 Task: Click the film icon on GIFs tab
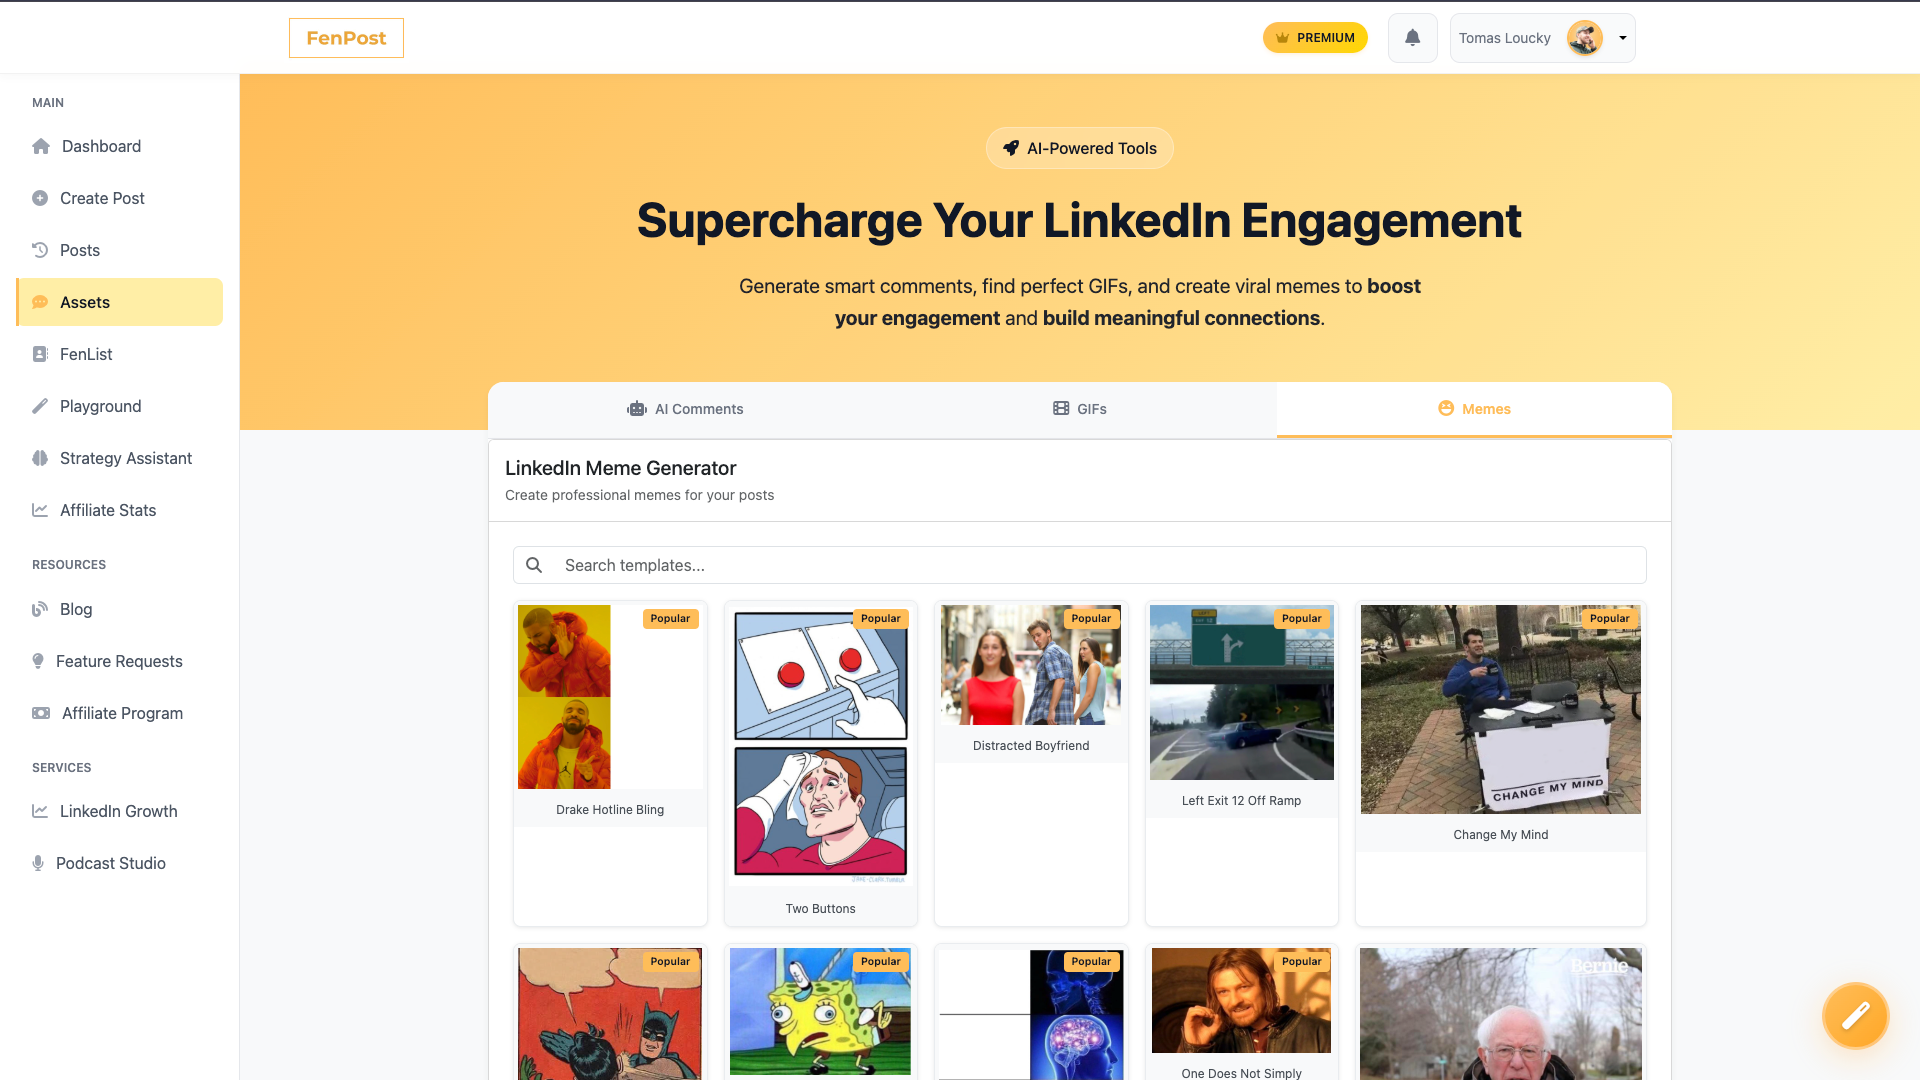coord(1061,409)
